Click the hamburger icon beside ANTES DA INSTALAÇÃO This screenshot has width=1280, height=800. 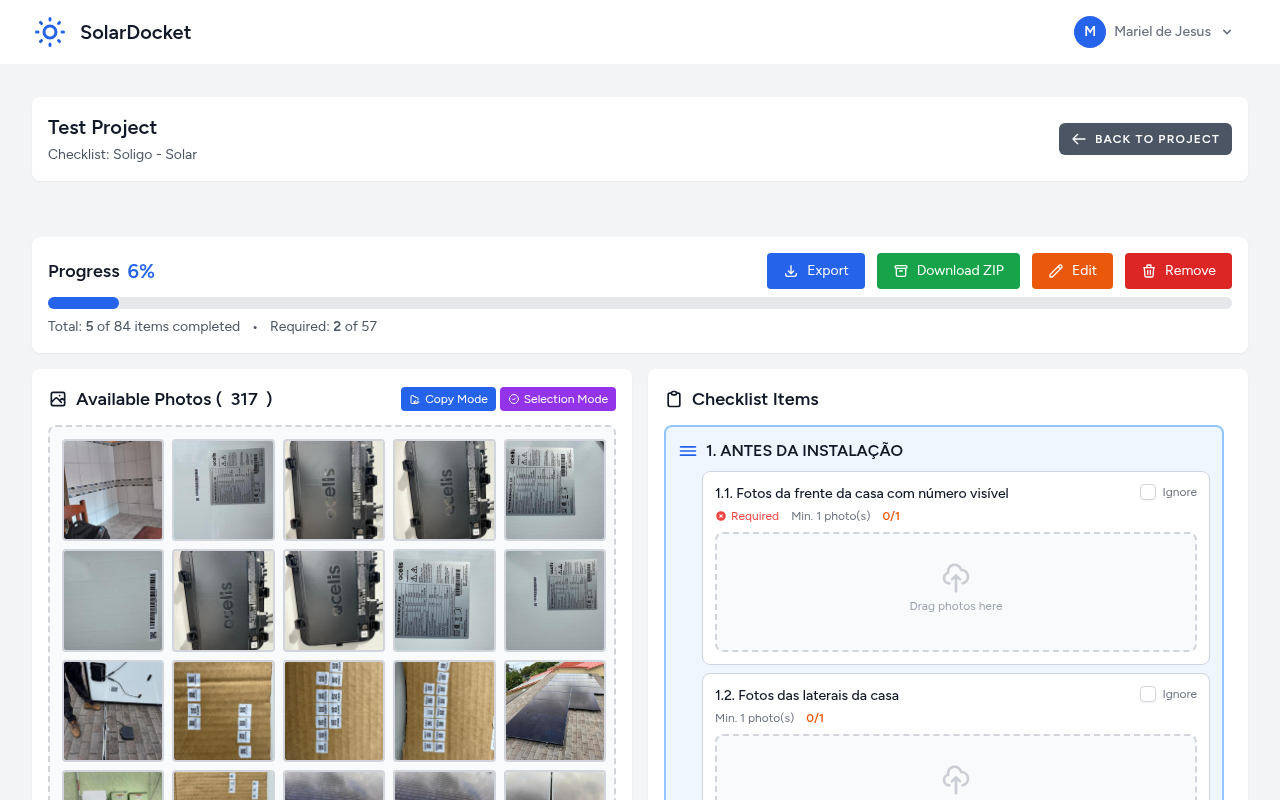coord(687,451)
